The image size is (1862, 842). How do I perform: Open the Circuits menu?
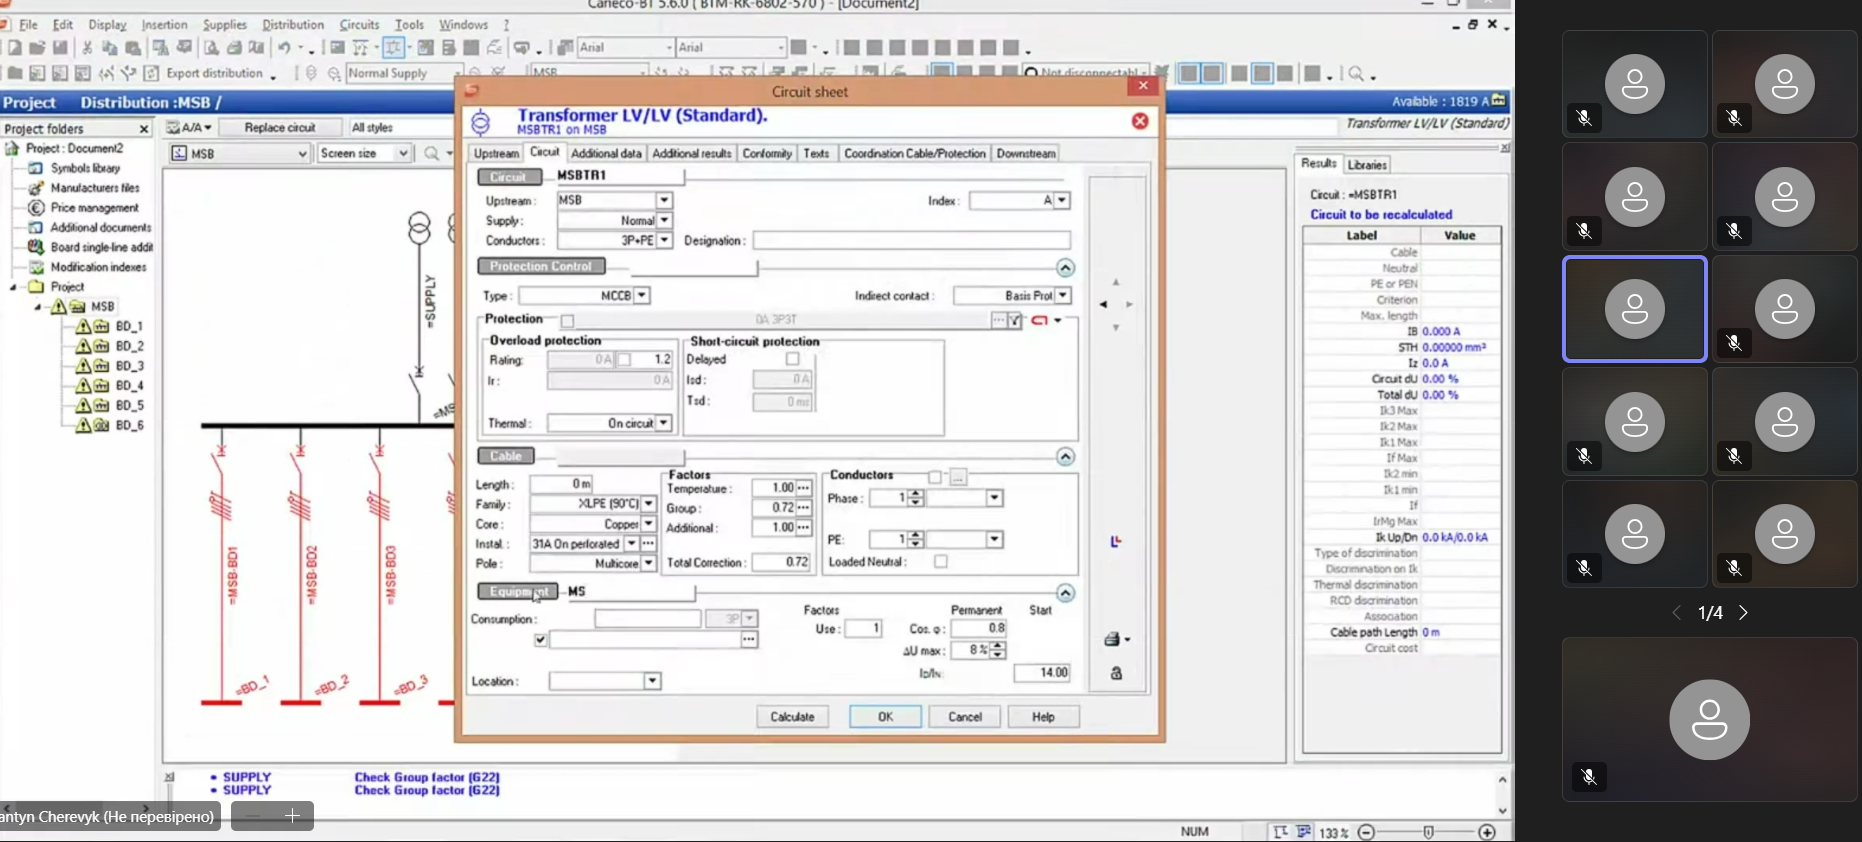(x=359, y=25)
